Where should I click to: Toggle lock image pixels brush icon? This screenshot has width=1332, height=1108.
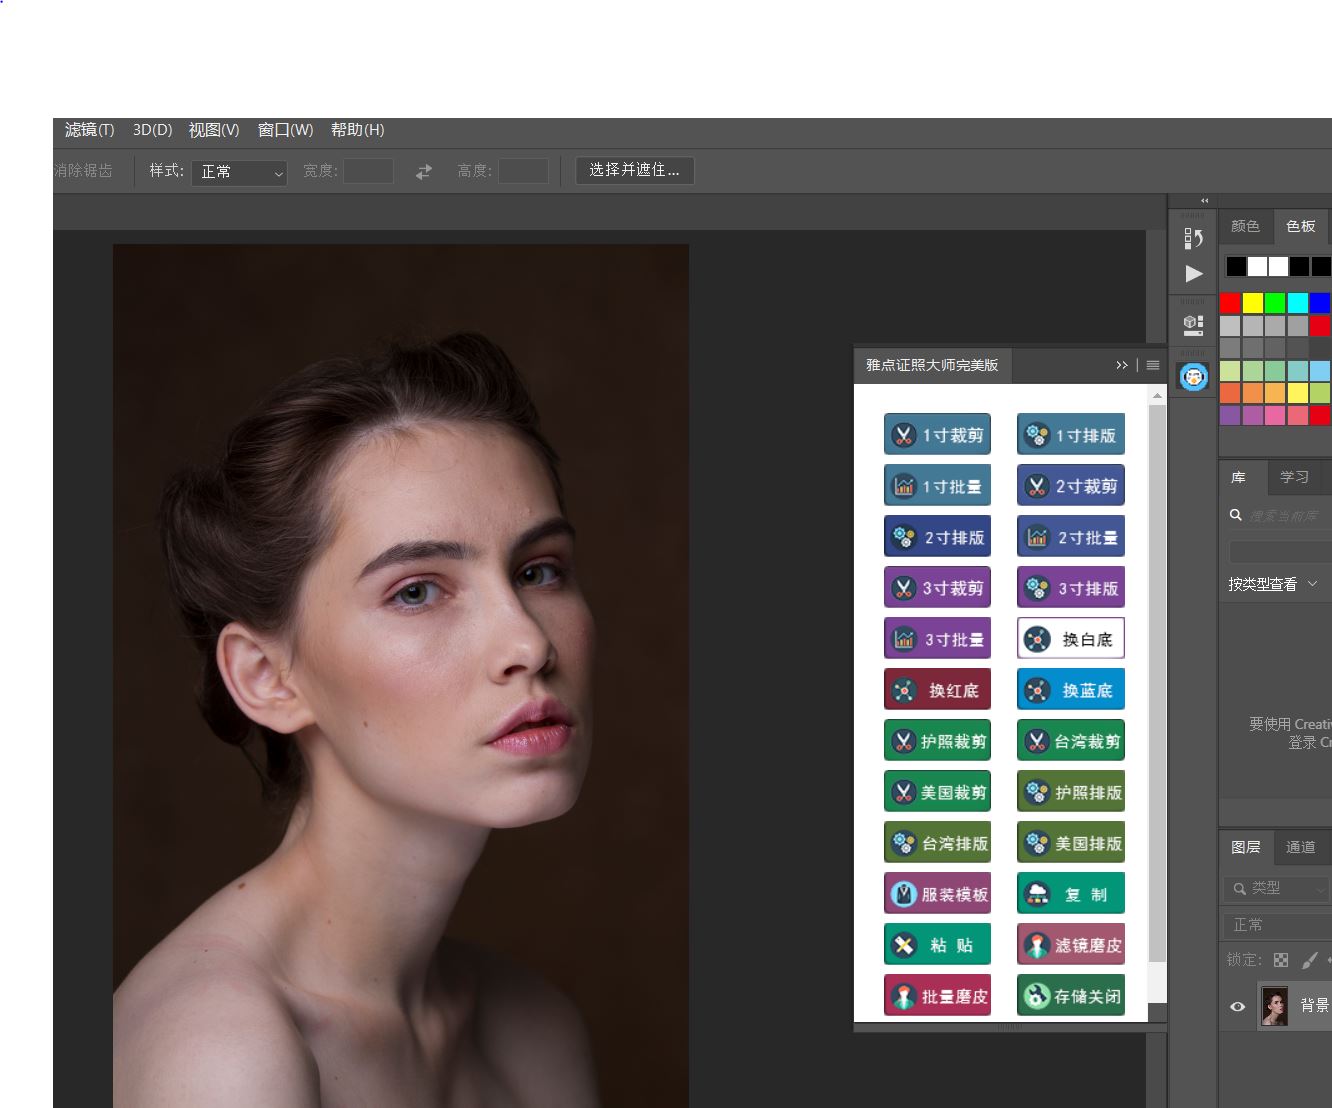pyautogui.click(x=1309, y=960)
